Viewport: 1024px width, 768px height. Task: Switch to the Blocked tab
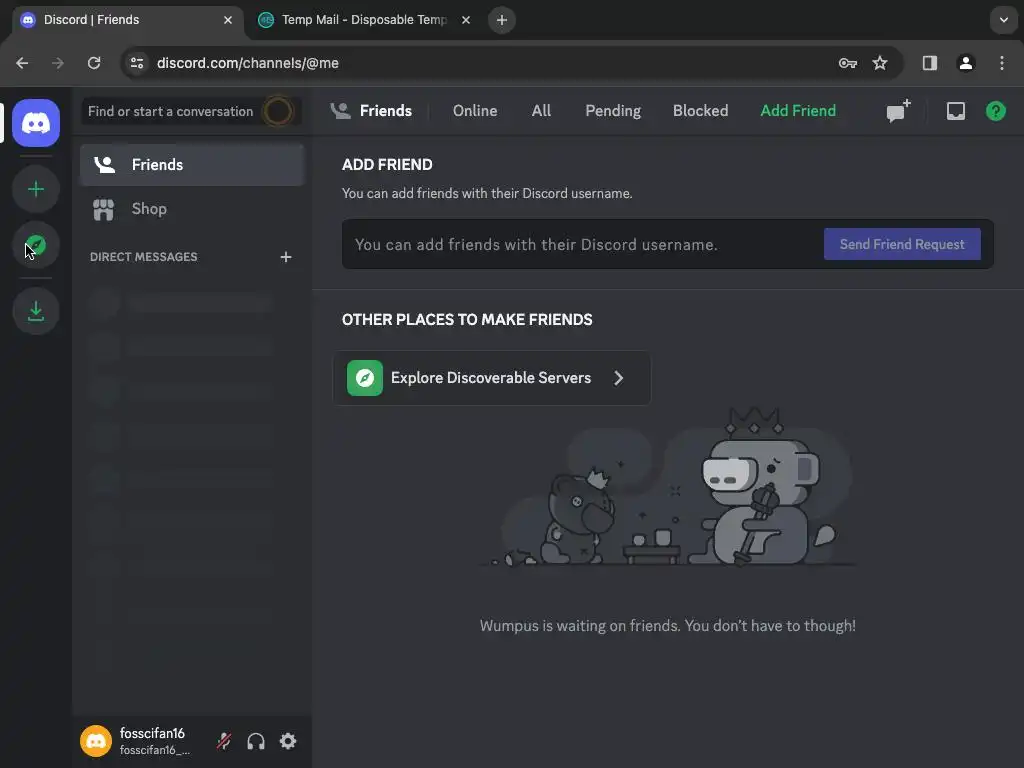pyautogui.click(x=700, y=111)
